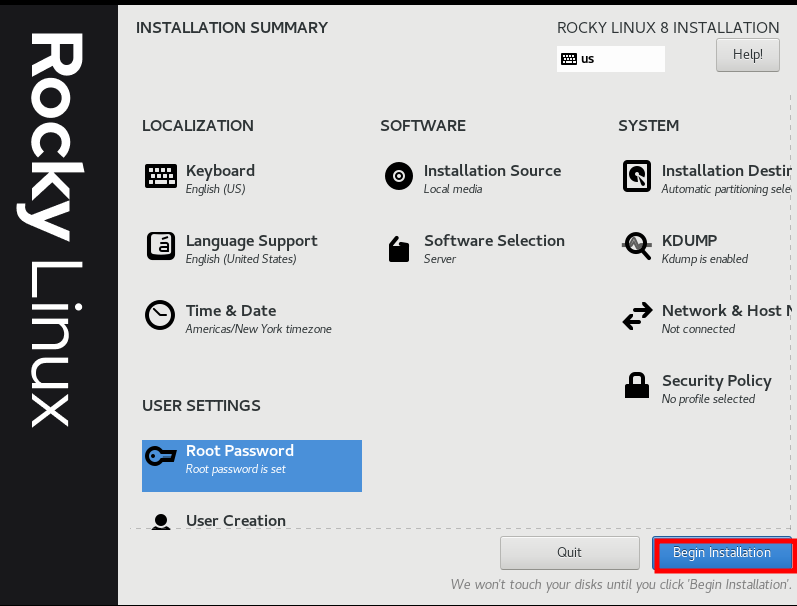Click the keyboard layout icon next to 'us'
This screenshot has height=606, width=797.
click(x=569, y=59)
